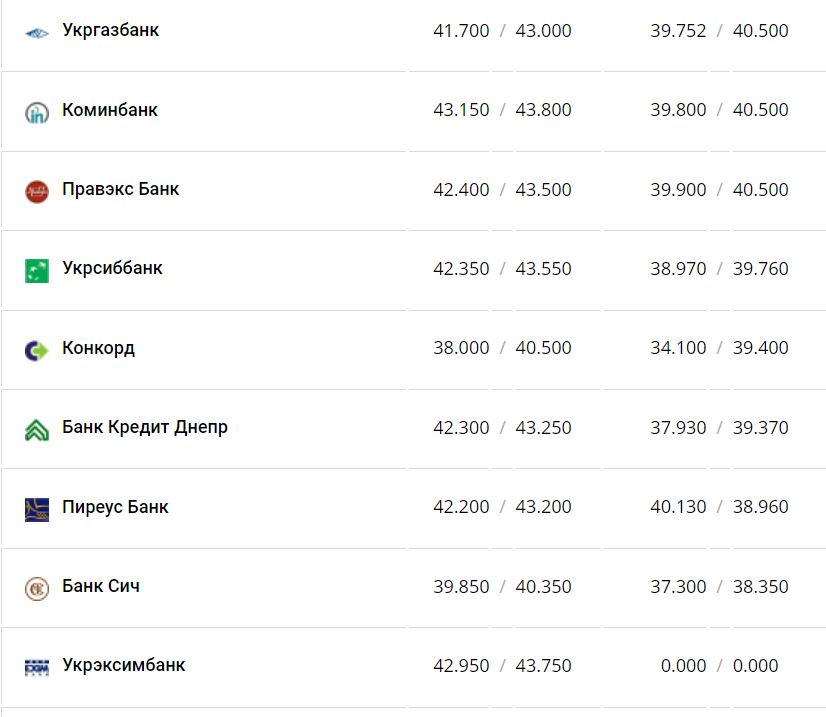Click the Банк Сич round logo
This screenshot has height=717, width=826.
coord(37,588)
